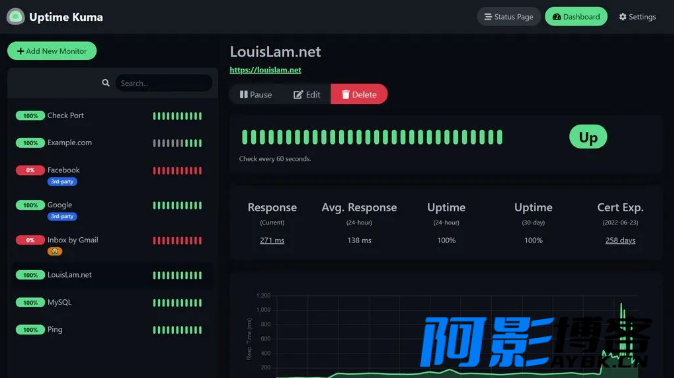
Task: Click the Uptime Kuma logo icon
Action: click(x=15, y=17)
